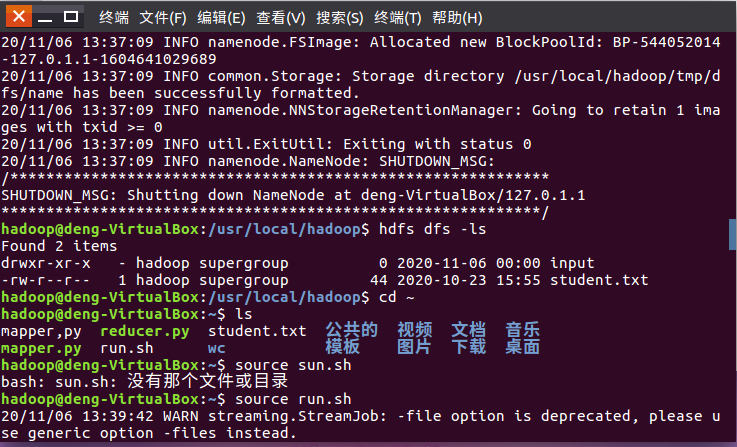
Task: Maximize the terminal window
Action: click(x=71, y=17)
